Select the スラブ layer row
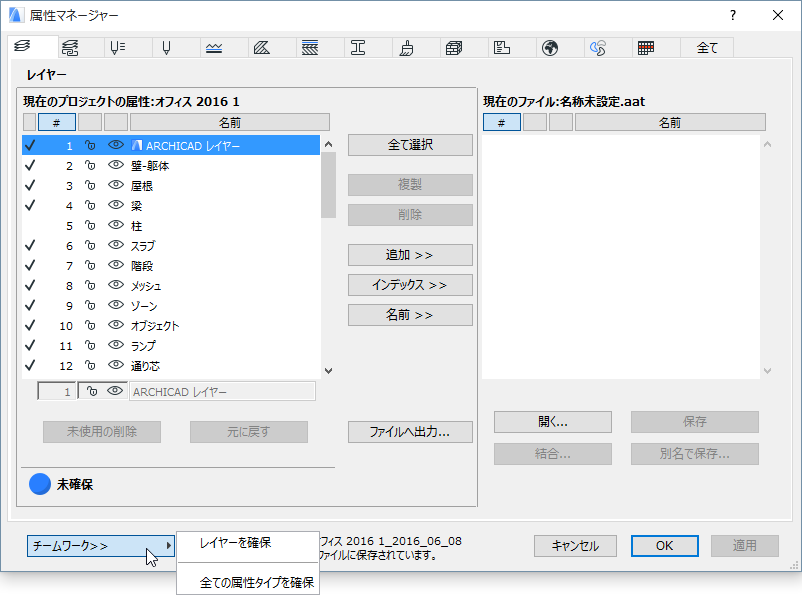The height and width of the screenshot is (595, 802). click(171, 246)
